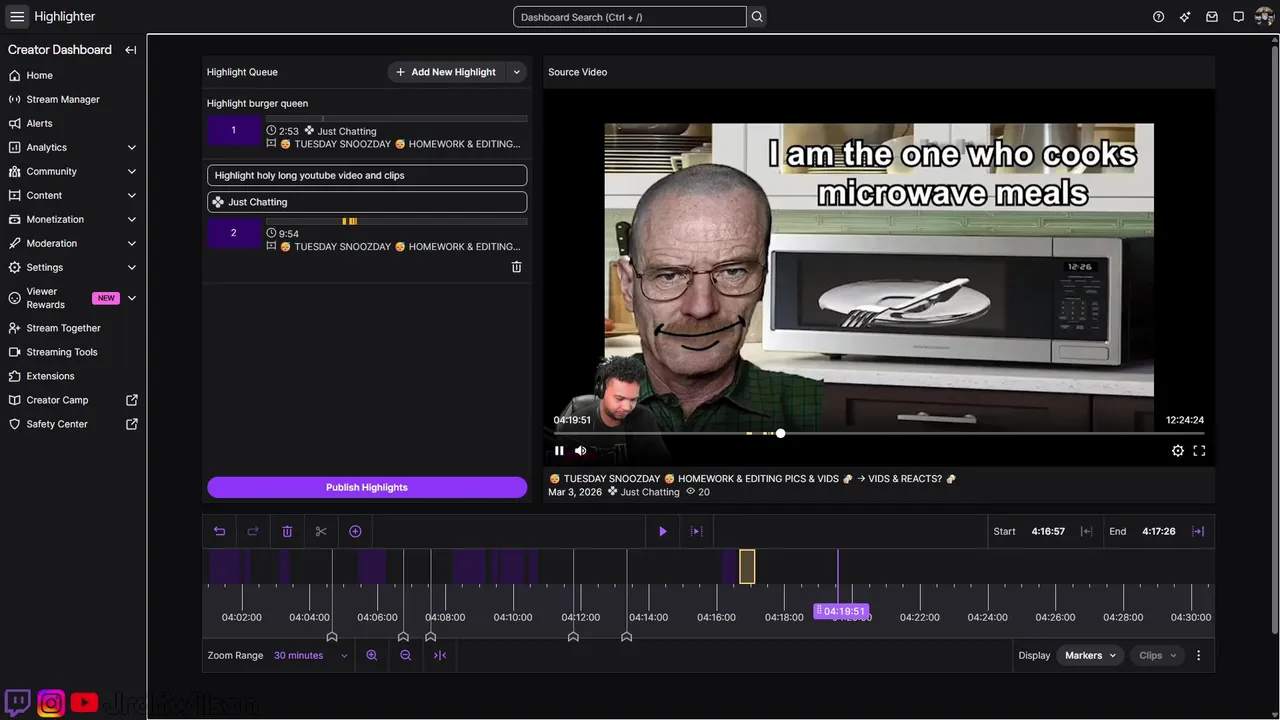This screenshot has height=720, width=1280.
Task: Undo the last timeline edit
Action: coord(220,531)
